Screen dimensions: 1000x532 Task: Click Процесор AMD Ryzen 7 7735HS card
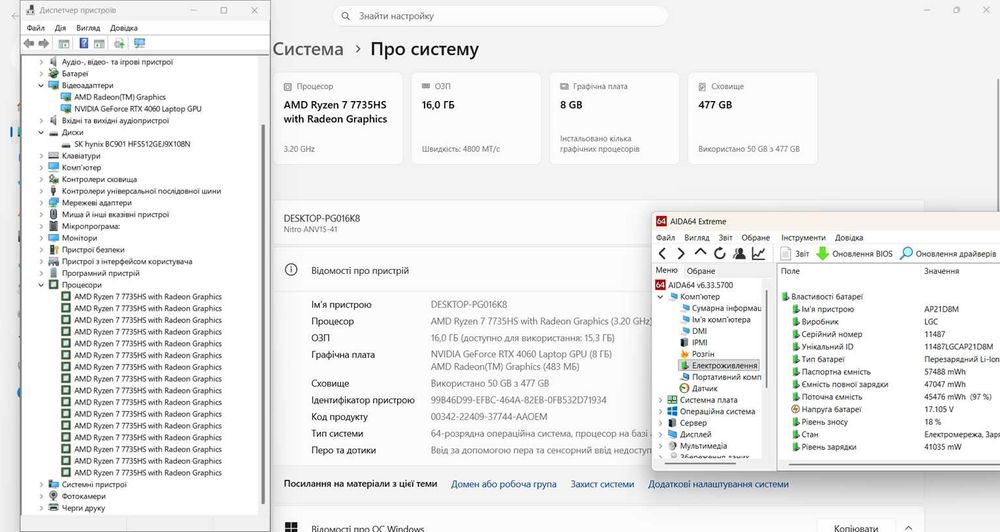(x=338, y=118)
